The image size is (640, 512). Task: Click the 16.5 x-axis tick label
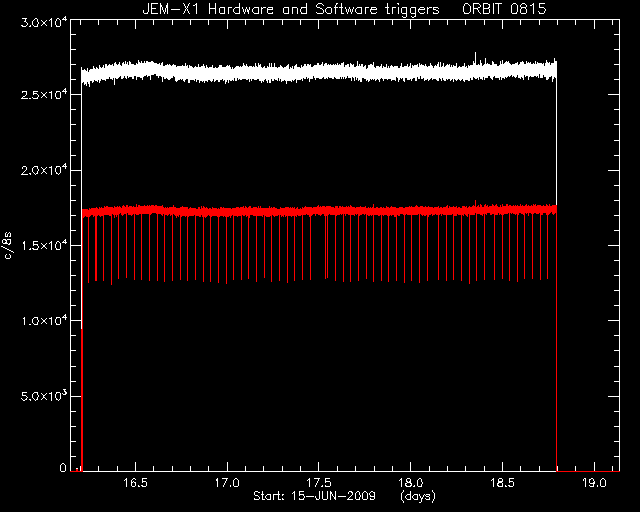click(x=135, y=483)
